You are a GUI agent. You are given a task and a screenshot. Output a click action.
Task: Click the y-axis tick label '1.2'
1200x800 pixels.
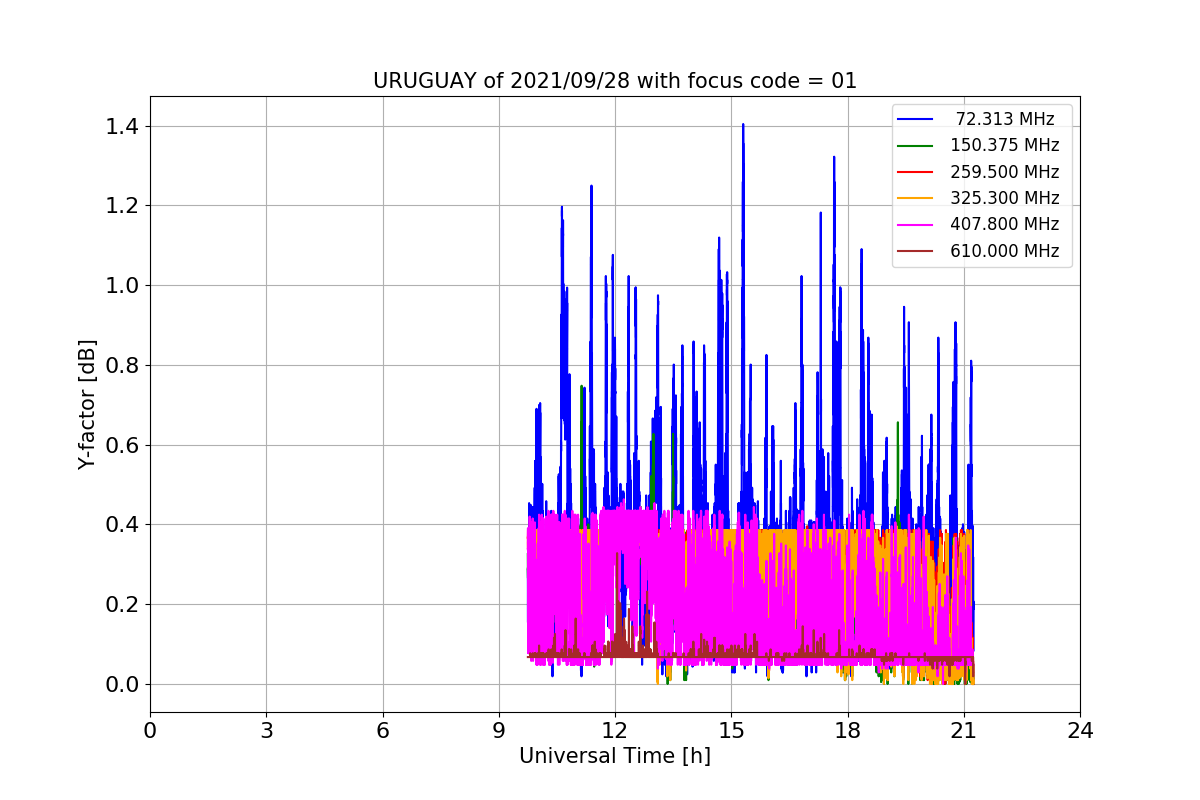coord(122,206)
